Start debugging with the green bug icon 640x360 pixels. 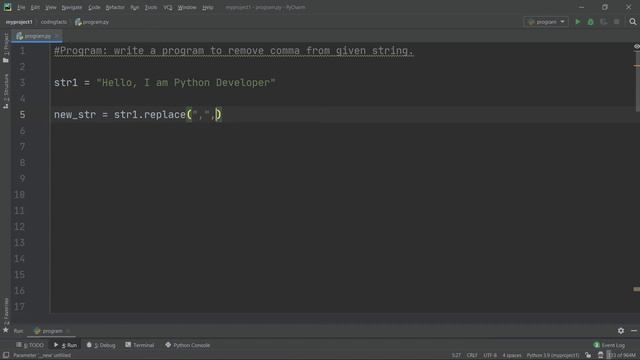[591, 22]
